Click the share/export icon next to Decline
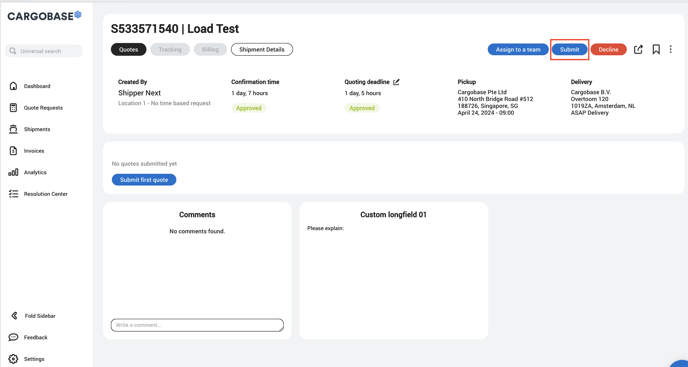This screenshot has height=367, width=688. point(638,50)
